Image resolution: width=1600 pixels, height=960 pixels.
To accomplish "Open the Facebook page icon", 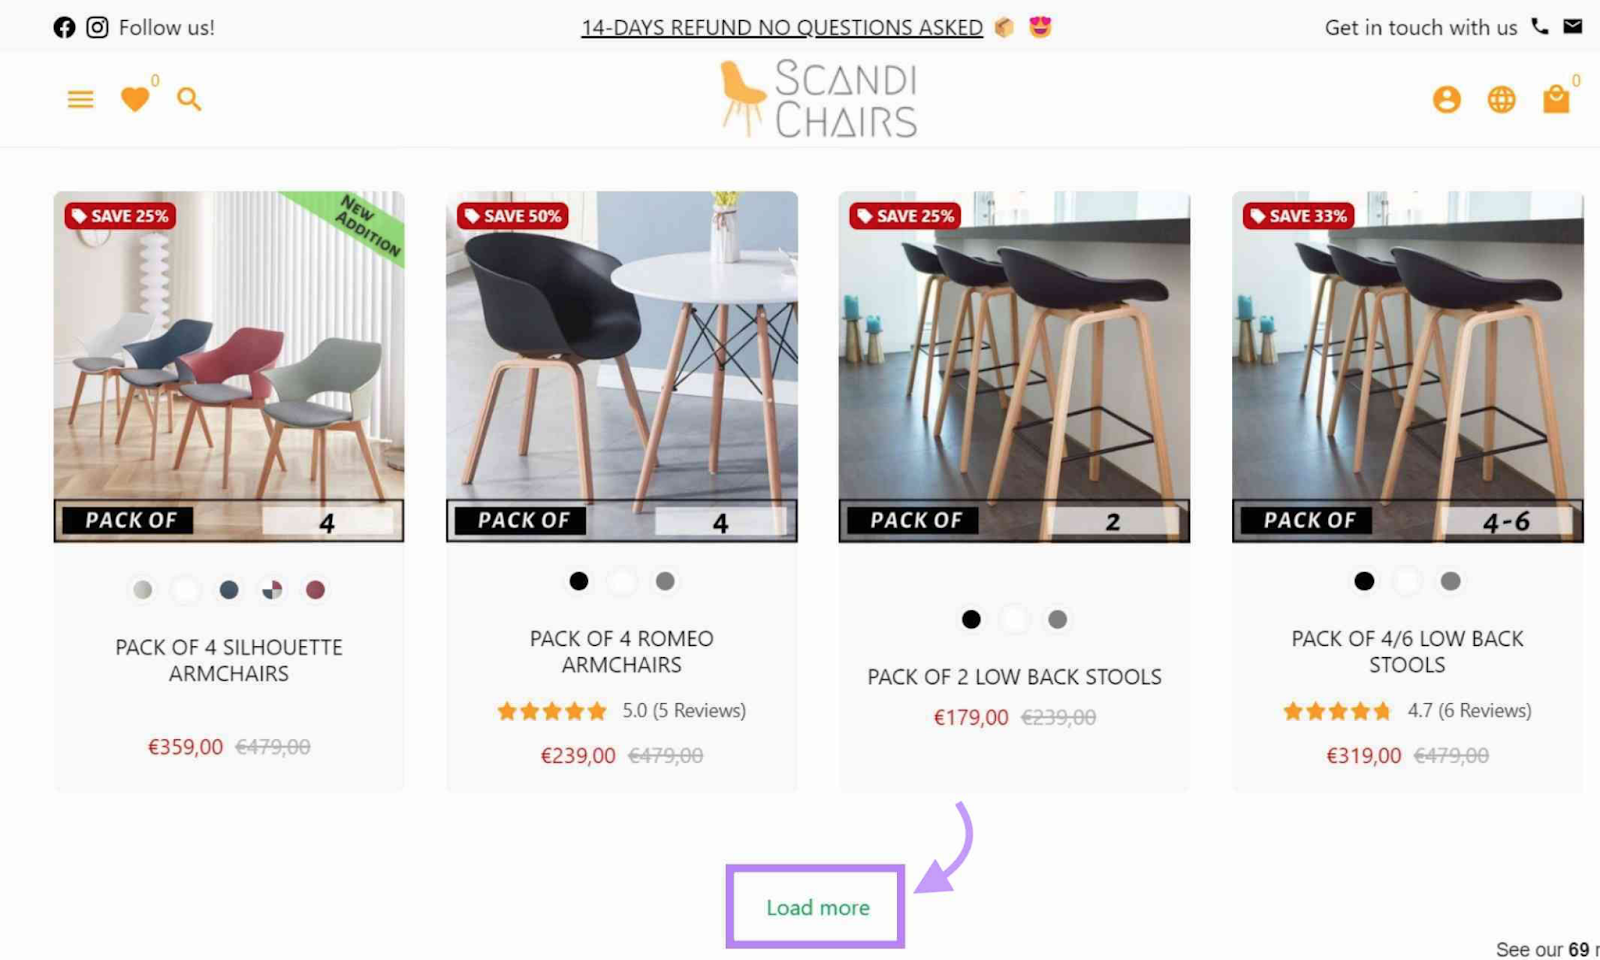I will pos(64,28).
